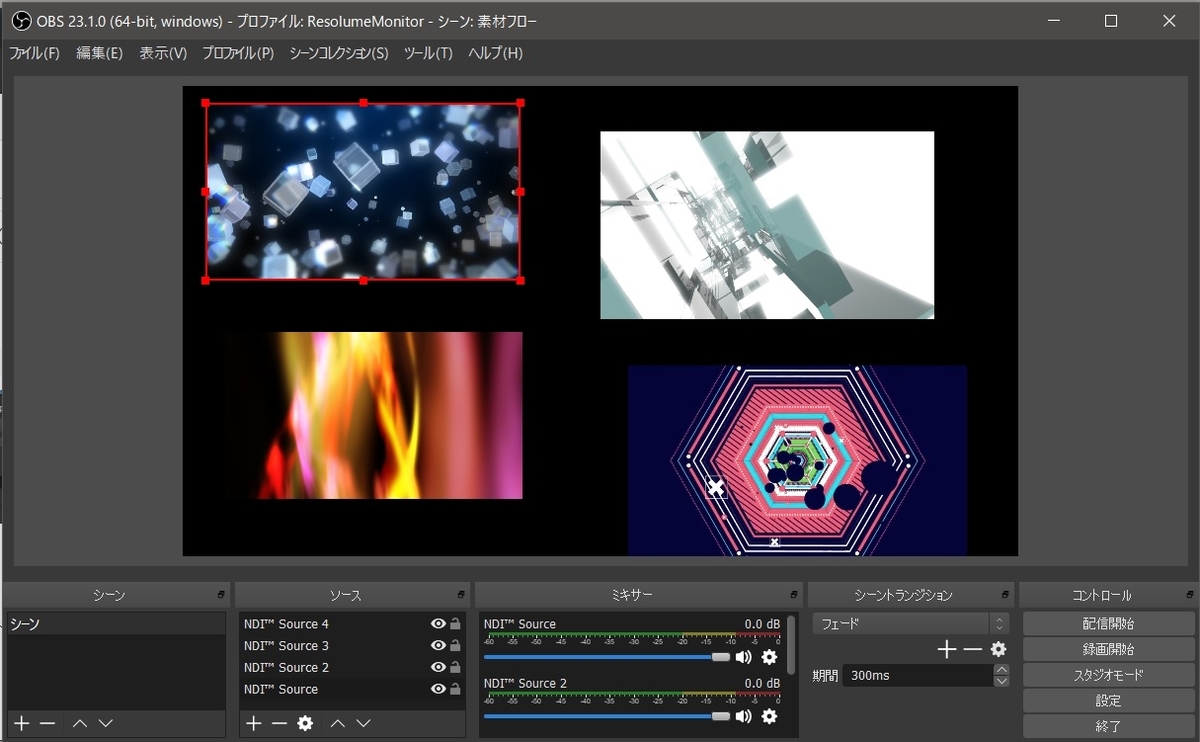Hide NDI Source 3 with eye icon
This screenshot has height=742, width=1200.
pyautogui.click(x=438, y=646)
